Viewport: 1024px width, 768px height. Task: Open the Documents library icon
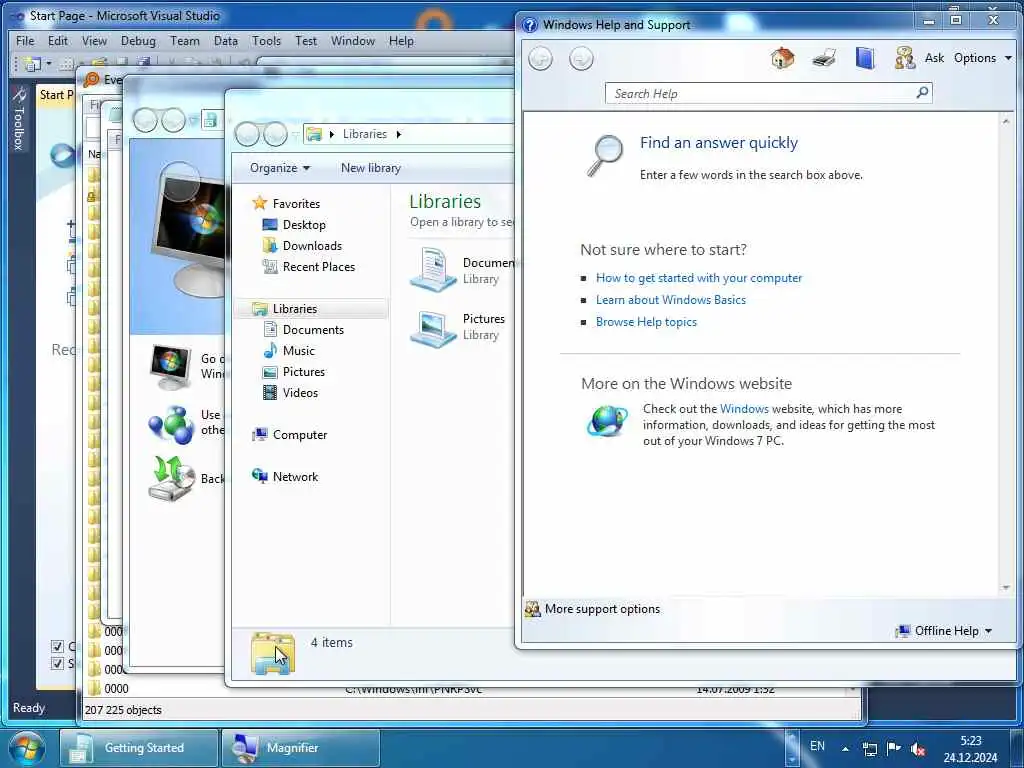(x=433, y=269)
